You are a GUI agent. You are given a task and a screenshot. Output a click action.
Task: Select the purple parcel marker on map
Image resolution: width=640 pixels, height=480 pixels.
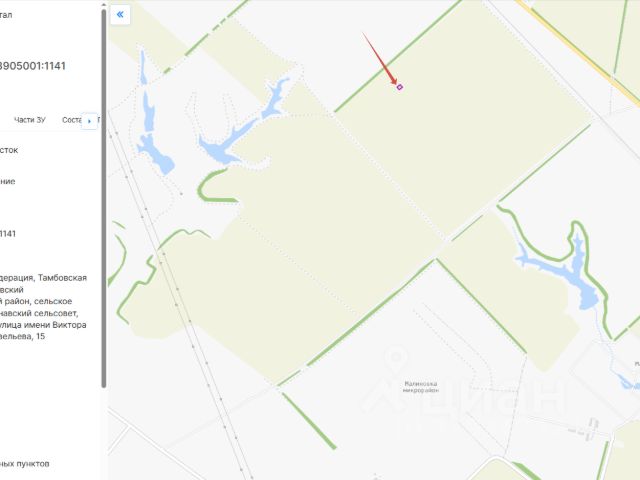(x=400, y=87)
